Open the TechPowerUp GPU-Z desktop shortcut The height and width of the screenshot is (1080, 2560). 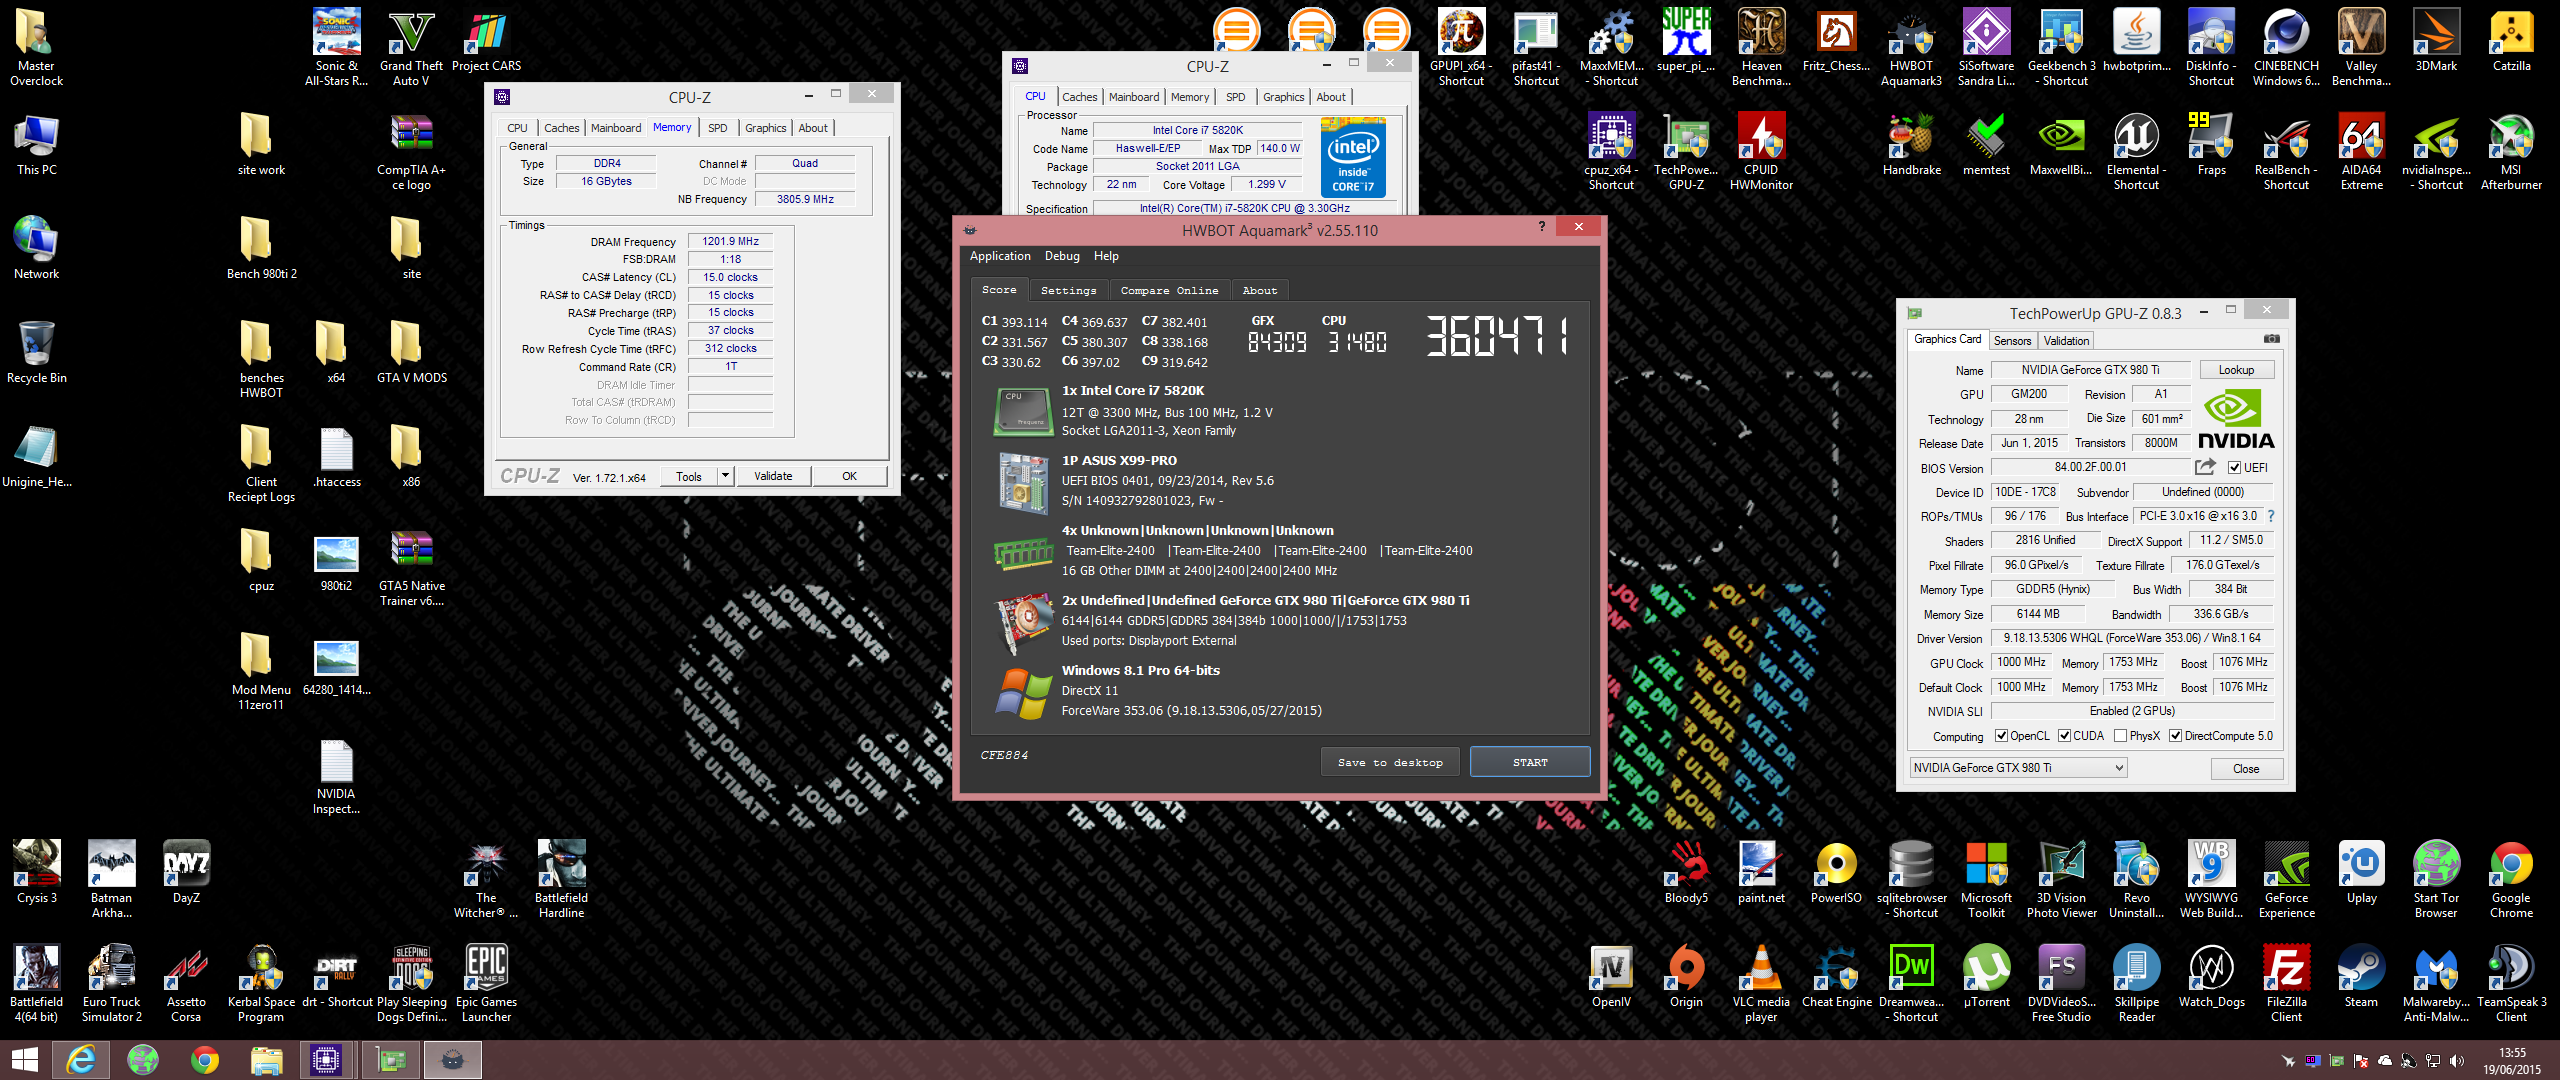click(1686, 151)
